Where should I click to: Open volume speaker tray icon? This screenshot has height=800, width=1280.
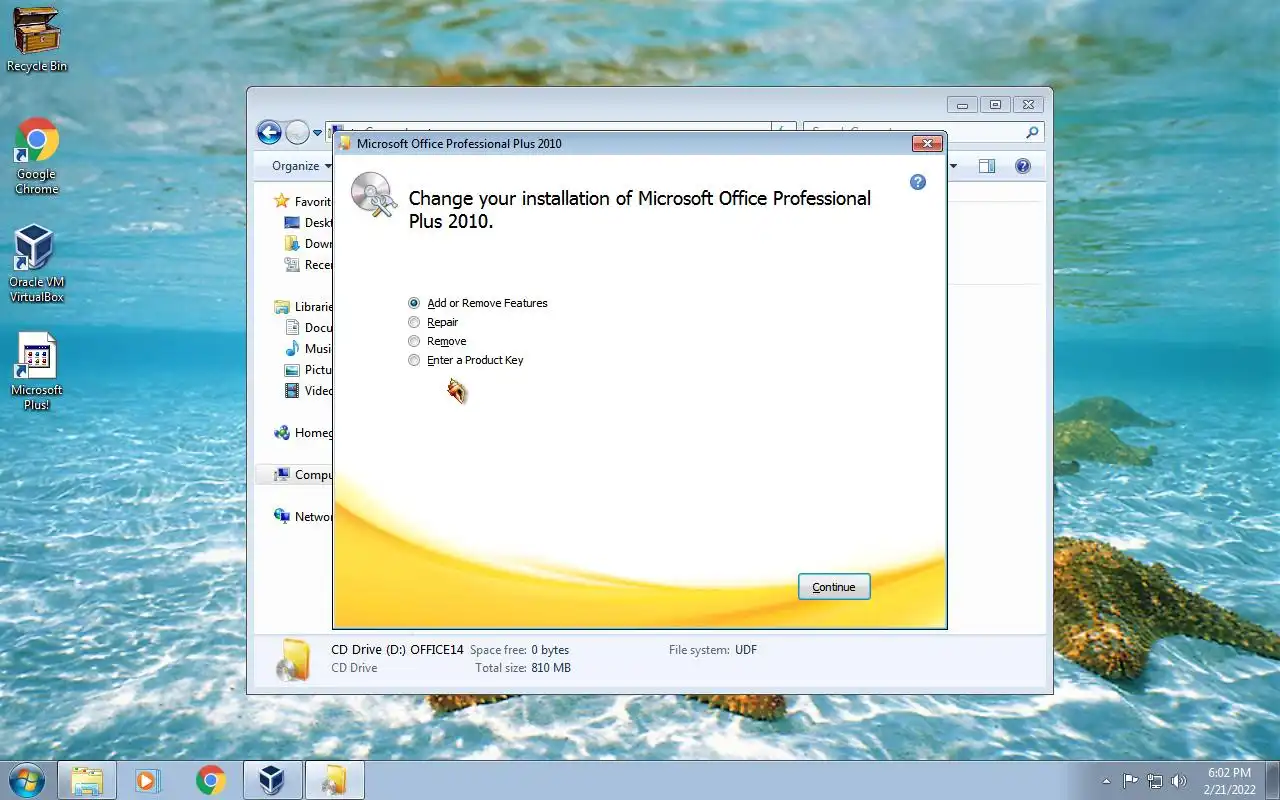click(x=1179, y=781)
